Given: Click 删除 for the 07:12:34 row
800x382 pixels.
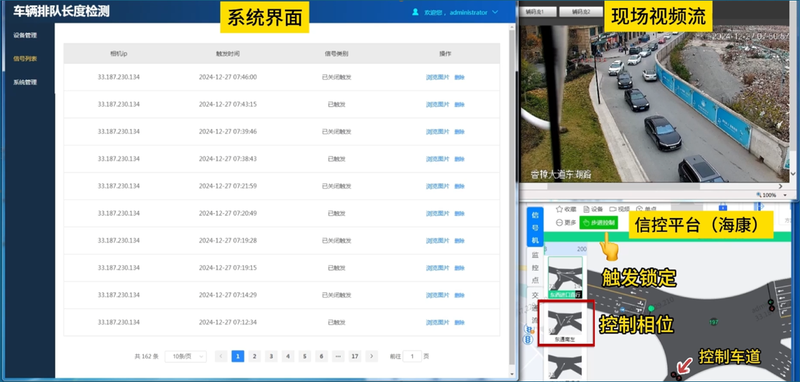Looking at the screenshot, I should click(459, 322).
